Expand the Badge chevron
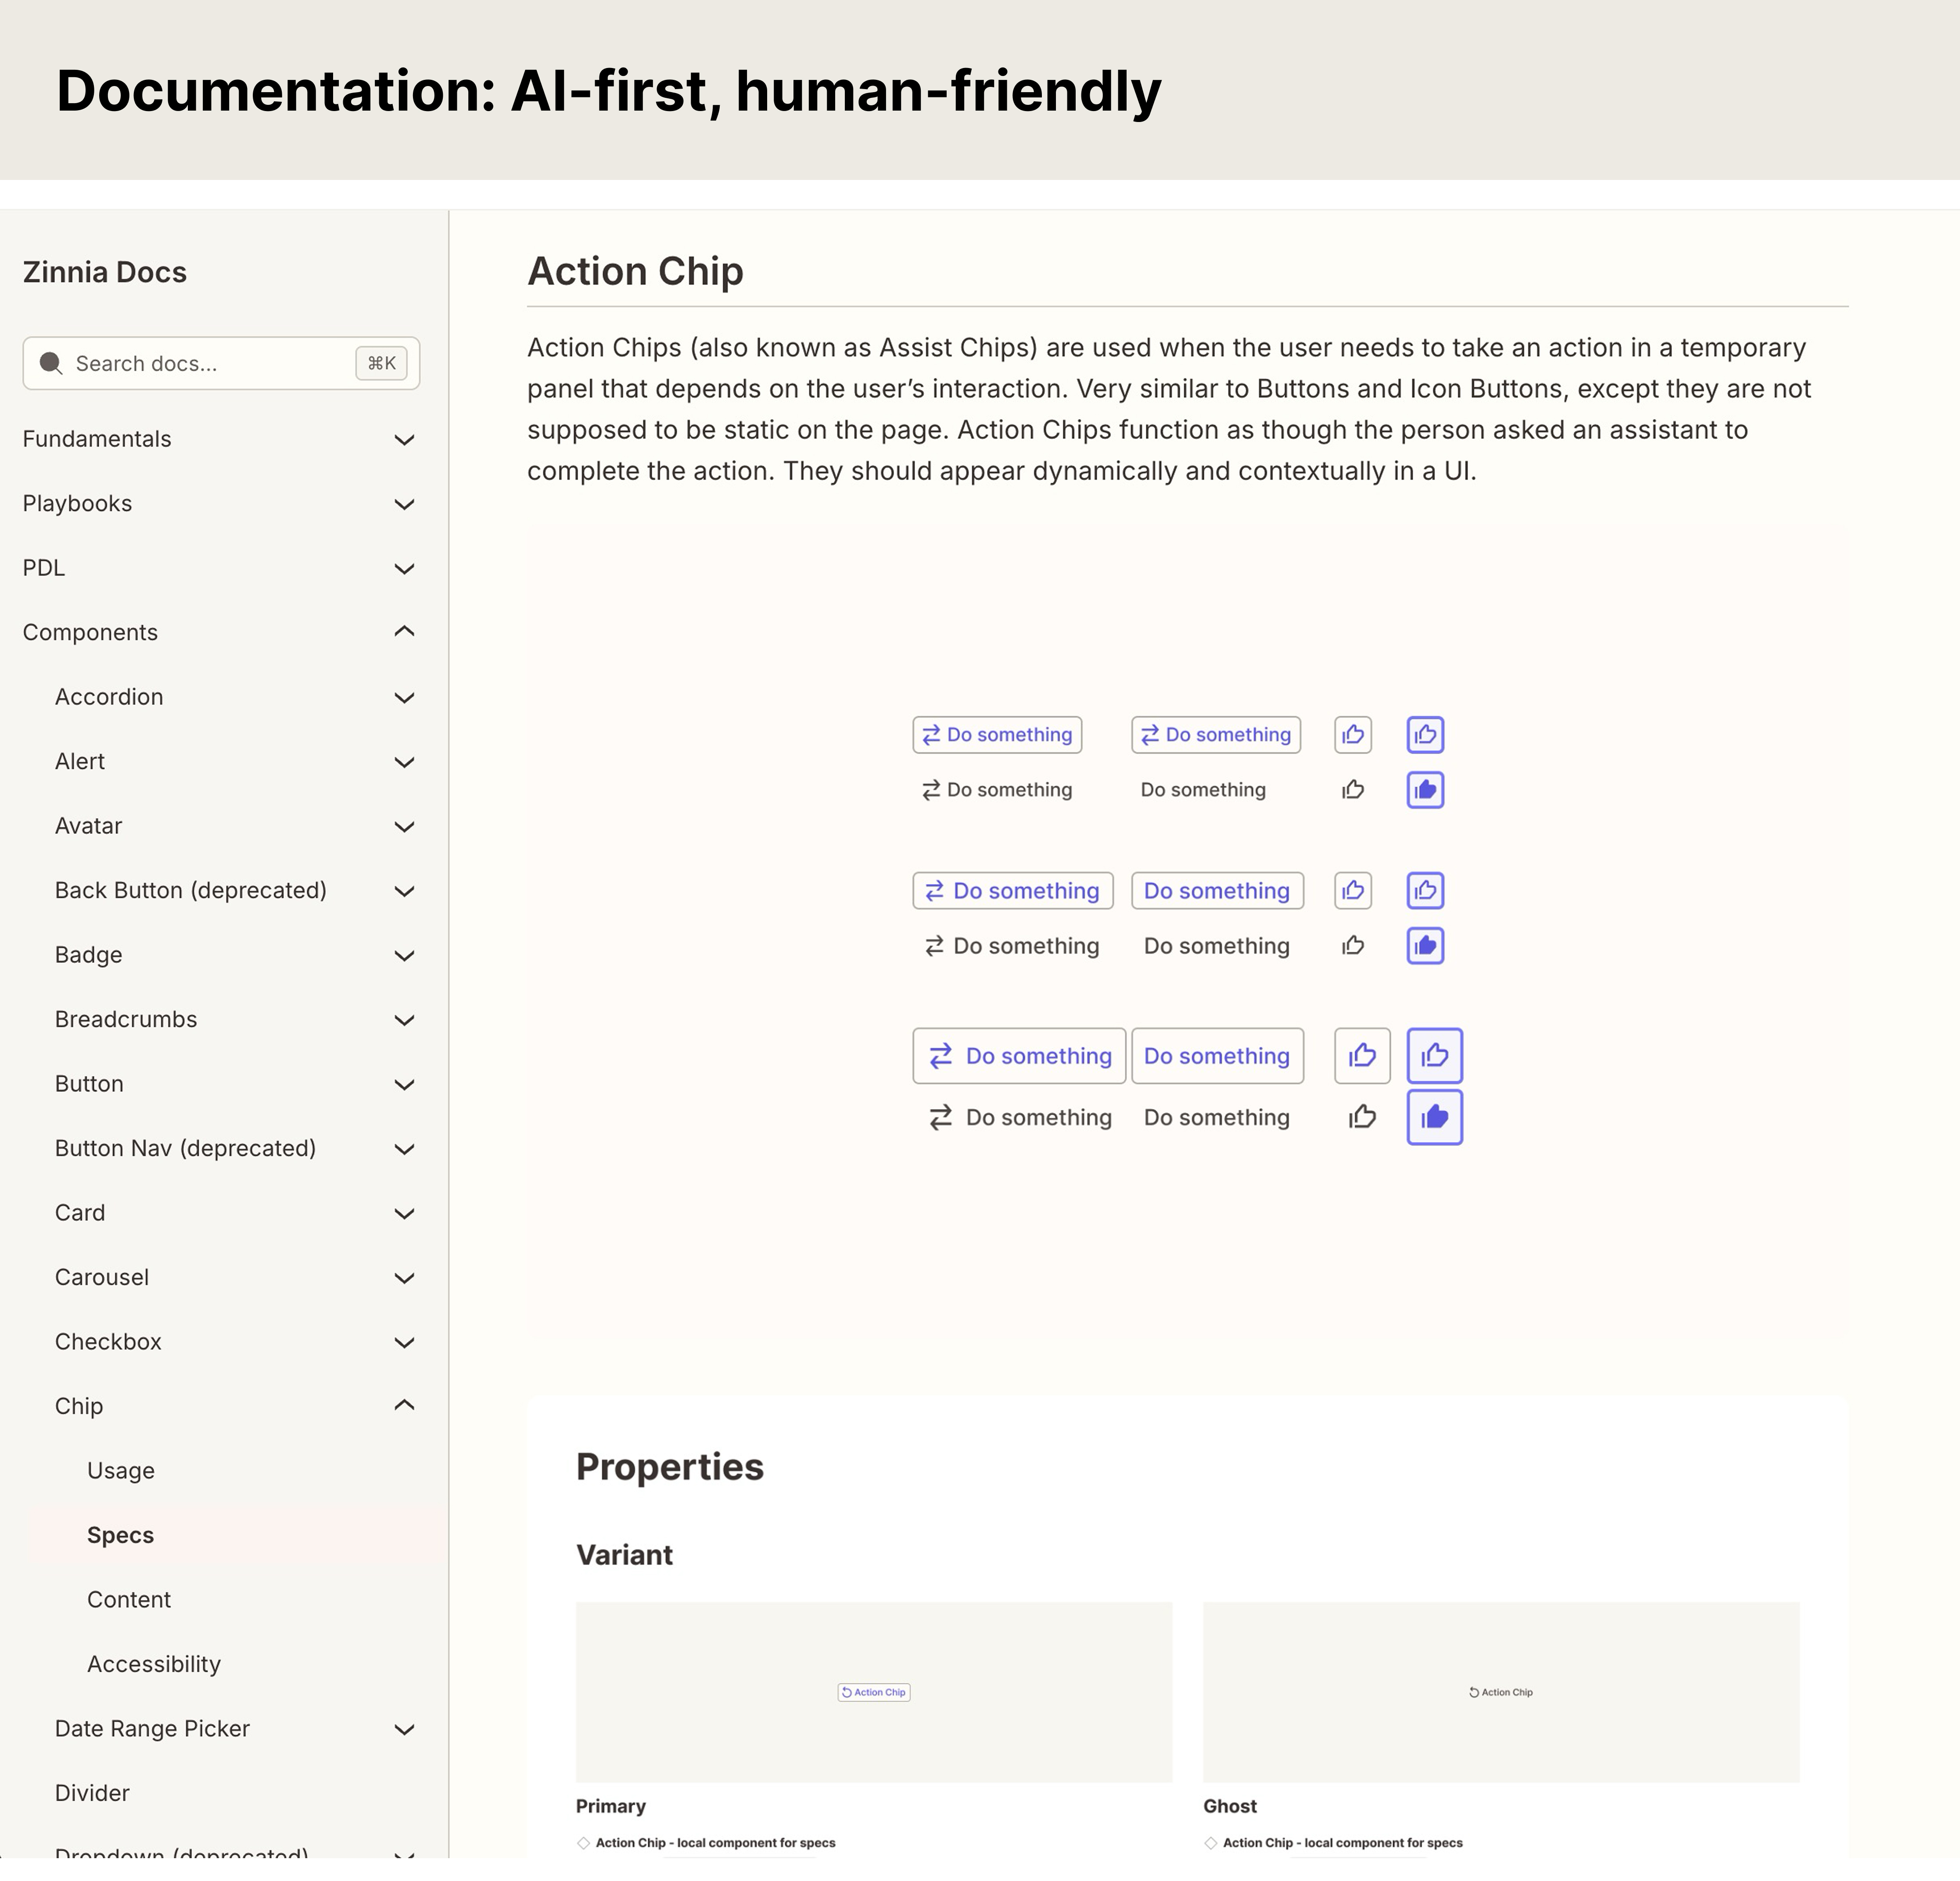 (404, 955)
